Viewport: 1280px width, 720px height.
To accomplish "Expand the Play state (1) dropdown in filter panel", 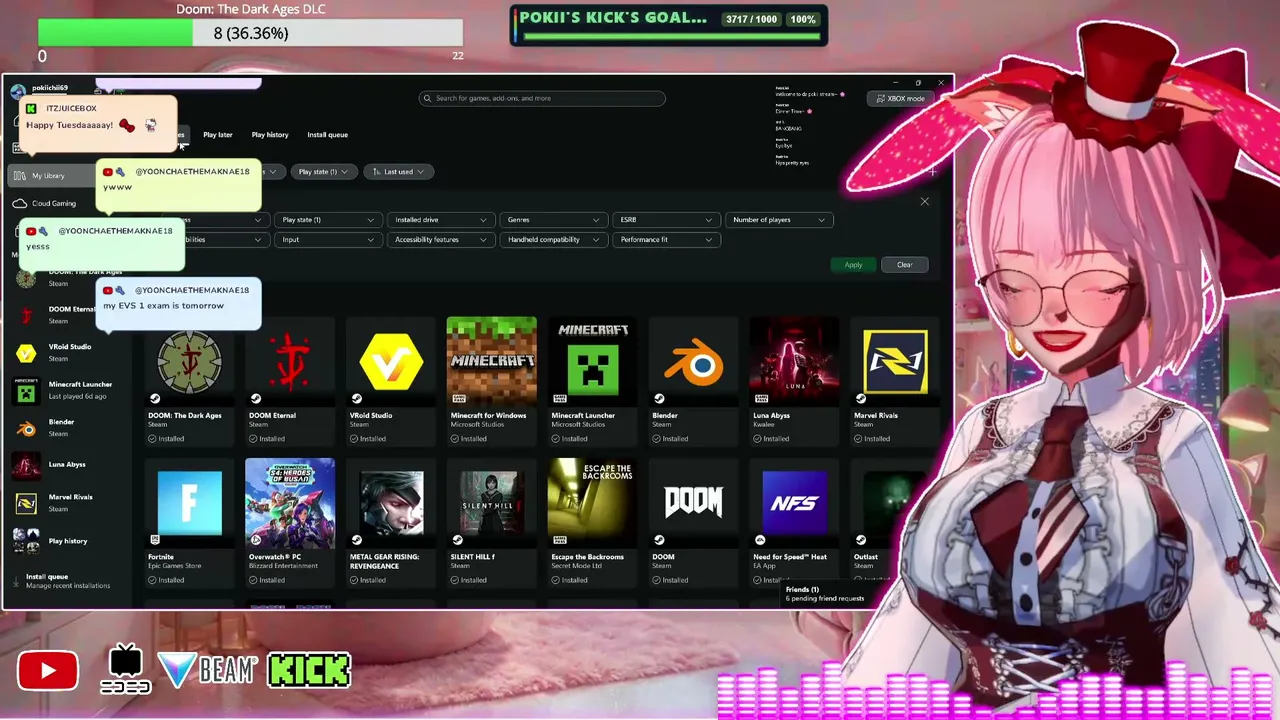I will click(x=328, y=220).
